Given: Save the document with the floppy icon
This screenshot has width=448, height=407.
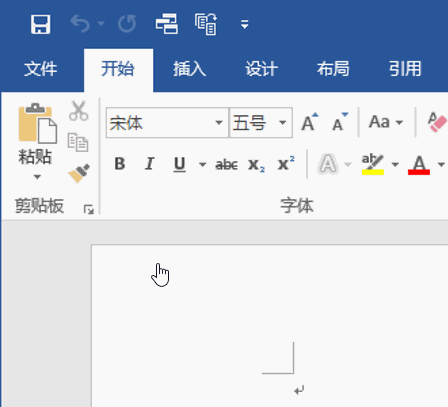Looking at the screenshot, I should [40, 24].
